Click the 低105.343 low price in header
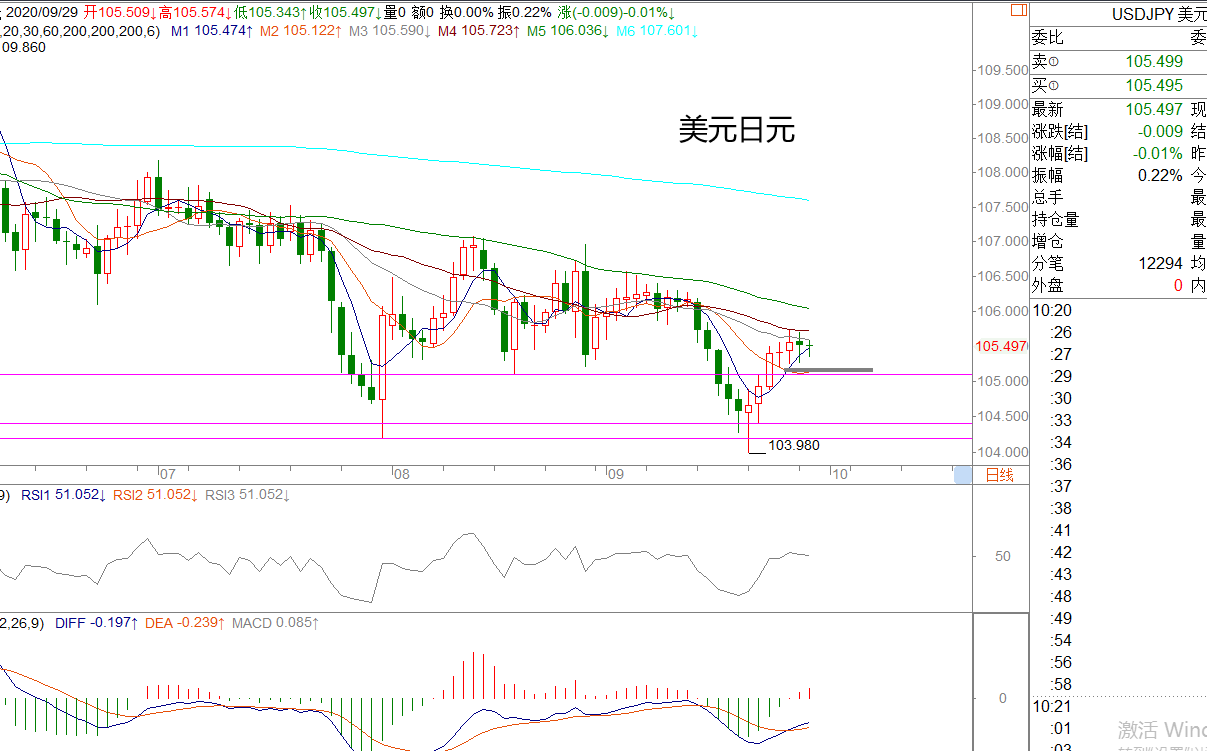This screenshot has height=751, width=1207. pyautogui.click(x=272, y=12)
